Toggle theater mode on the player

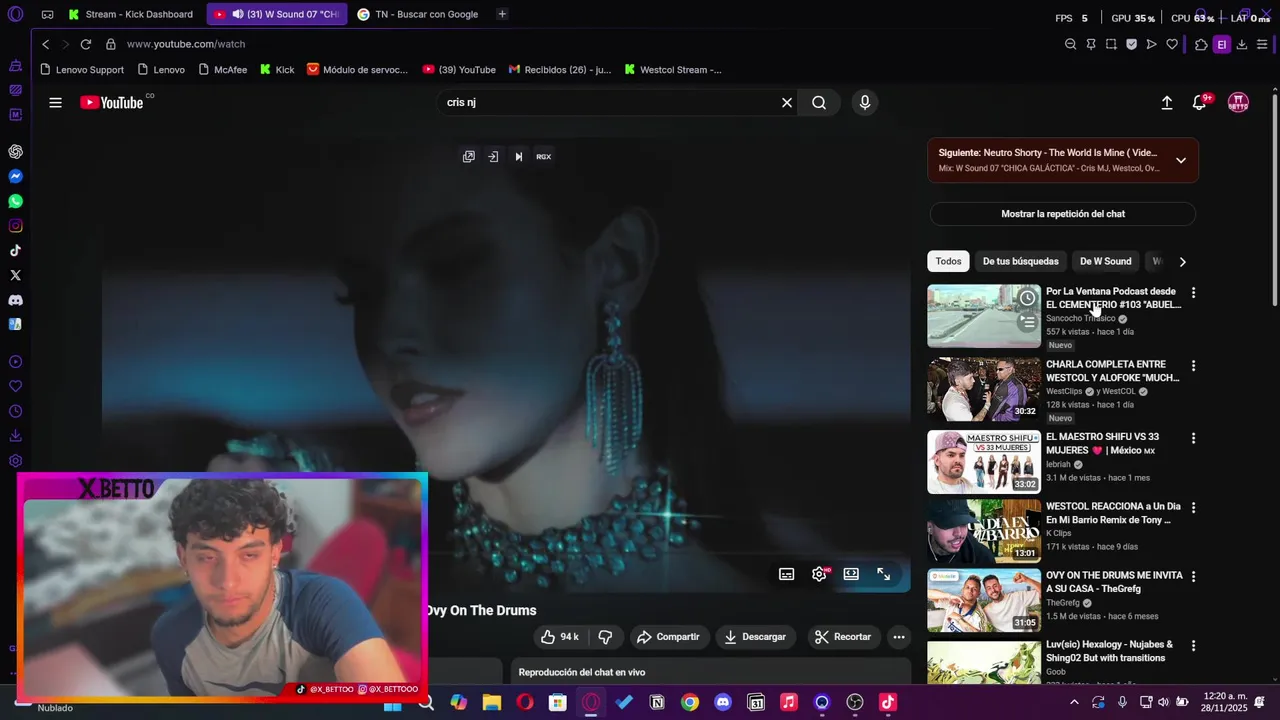[x=851, y=574]
